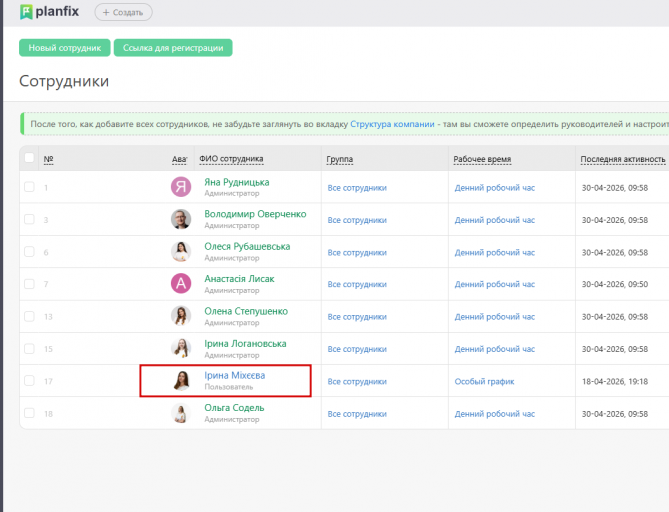The image size is (669, 512).
Task: Sort by Последняя активность column
Action: tap(622, 159)
